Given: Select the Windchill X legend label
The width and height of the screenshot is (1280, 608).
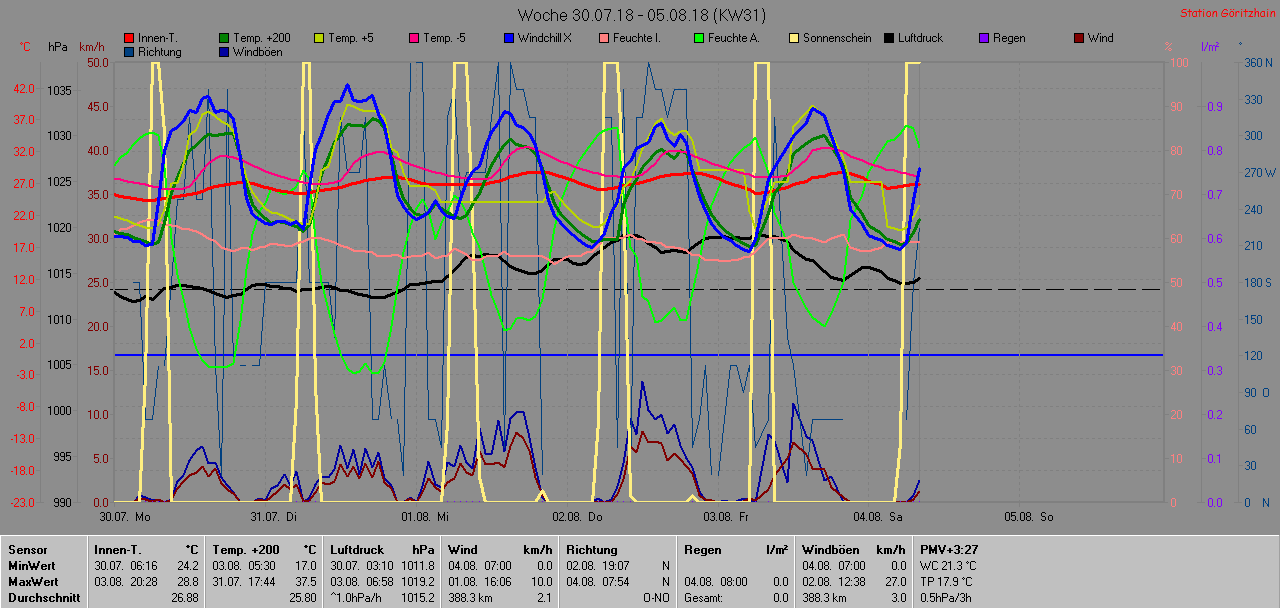Looking at the screenshot, I should click(x=545, y=38).
